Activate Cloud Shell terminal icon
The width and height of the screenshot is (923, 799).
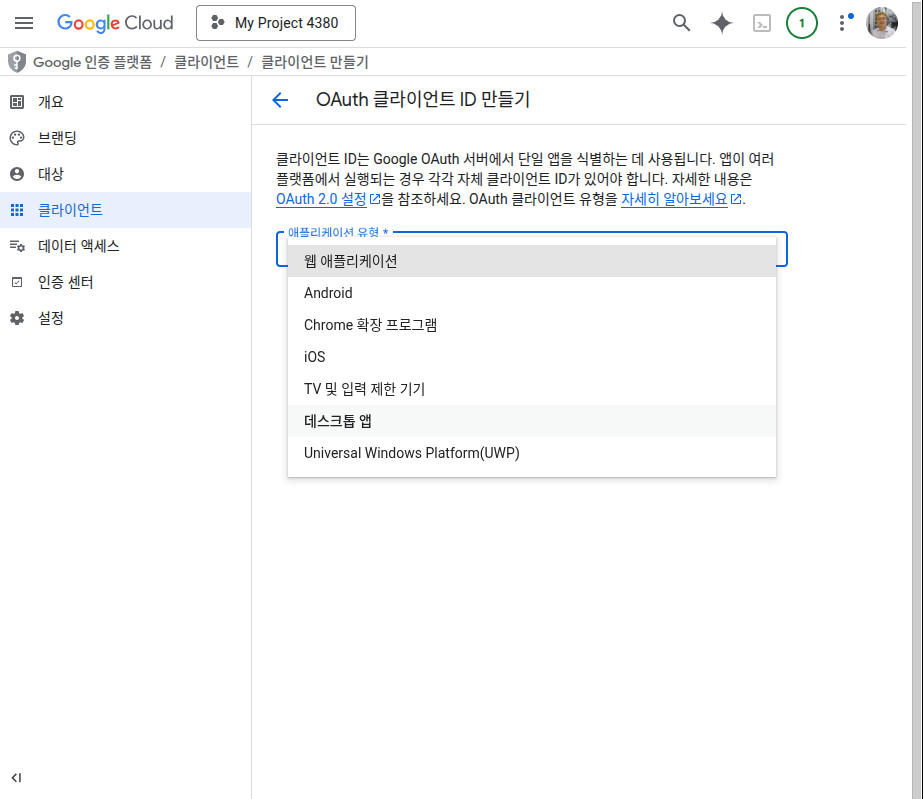pyautogui.click(x=762, y=23)
